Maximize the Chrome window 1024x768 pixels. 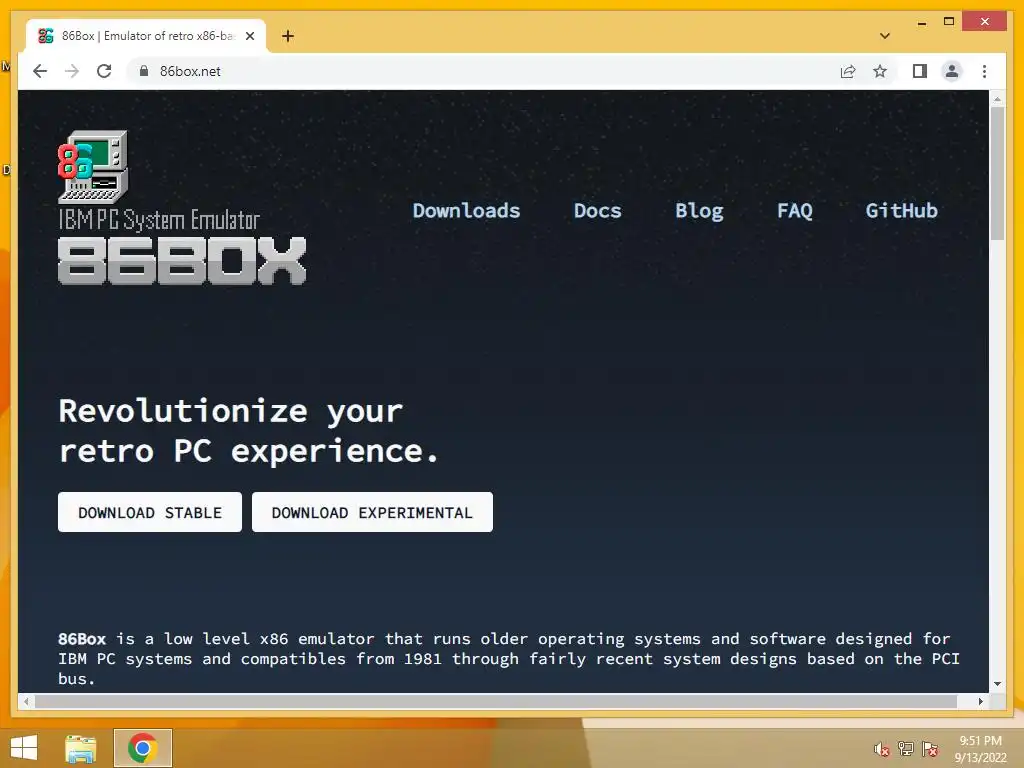click(949, 22)
